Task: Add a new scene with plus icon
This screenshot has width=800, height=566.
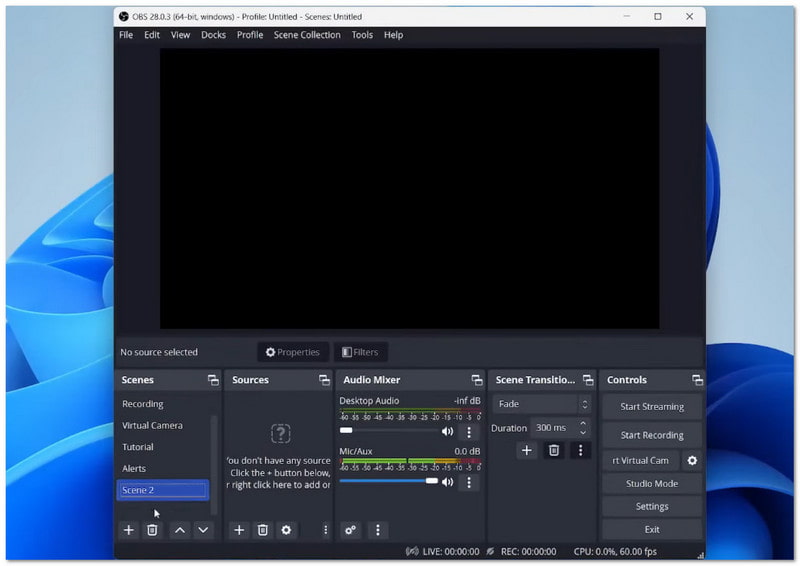Action: click(x=129, y=530)
